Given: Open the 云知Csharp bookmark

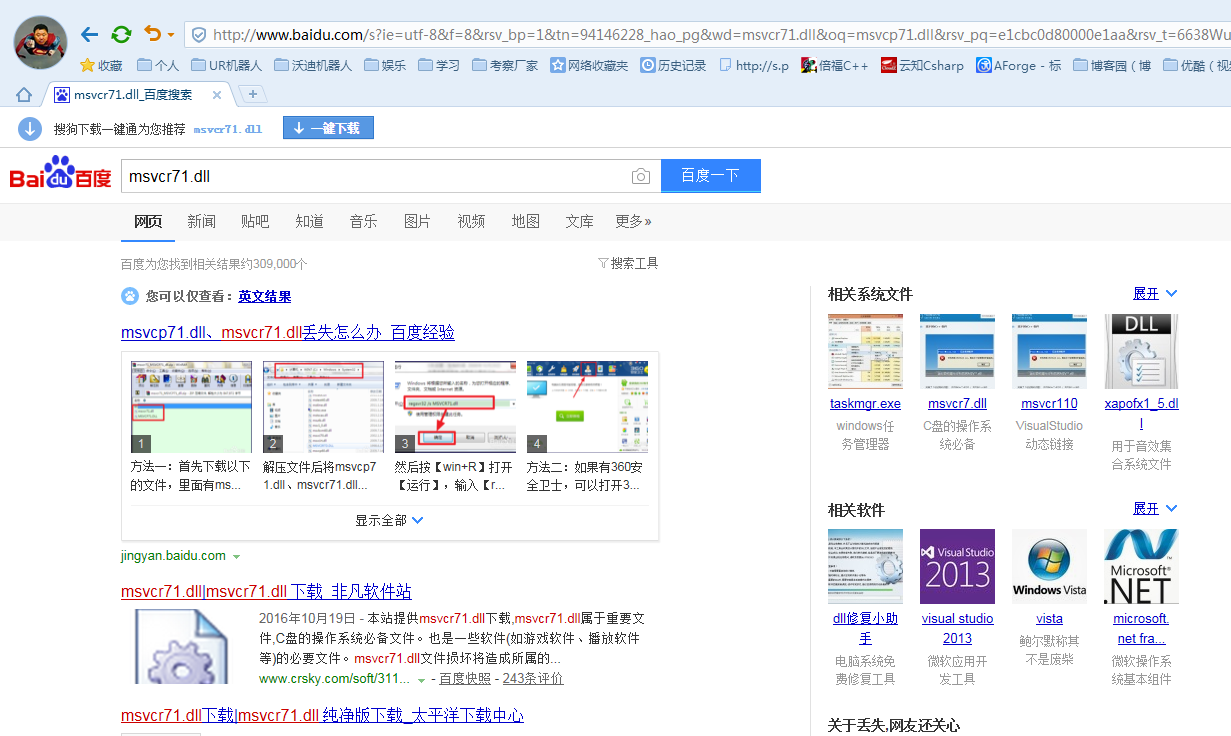Looking at the screenshot, I should click(x=922, y=66).
